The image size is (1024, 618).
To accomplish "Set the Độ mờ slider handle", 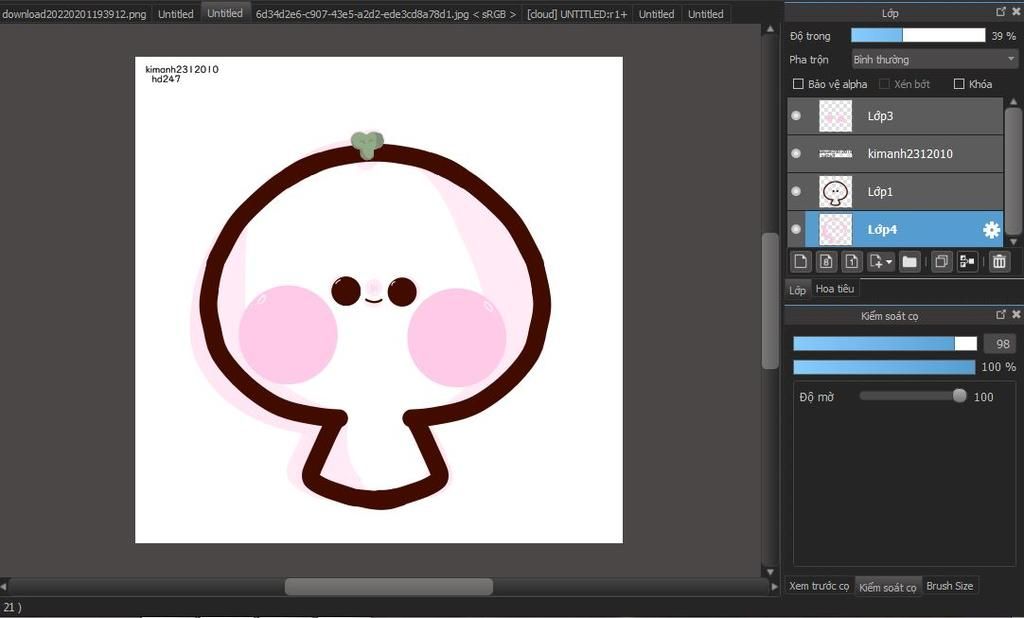I will 959,396.
